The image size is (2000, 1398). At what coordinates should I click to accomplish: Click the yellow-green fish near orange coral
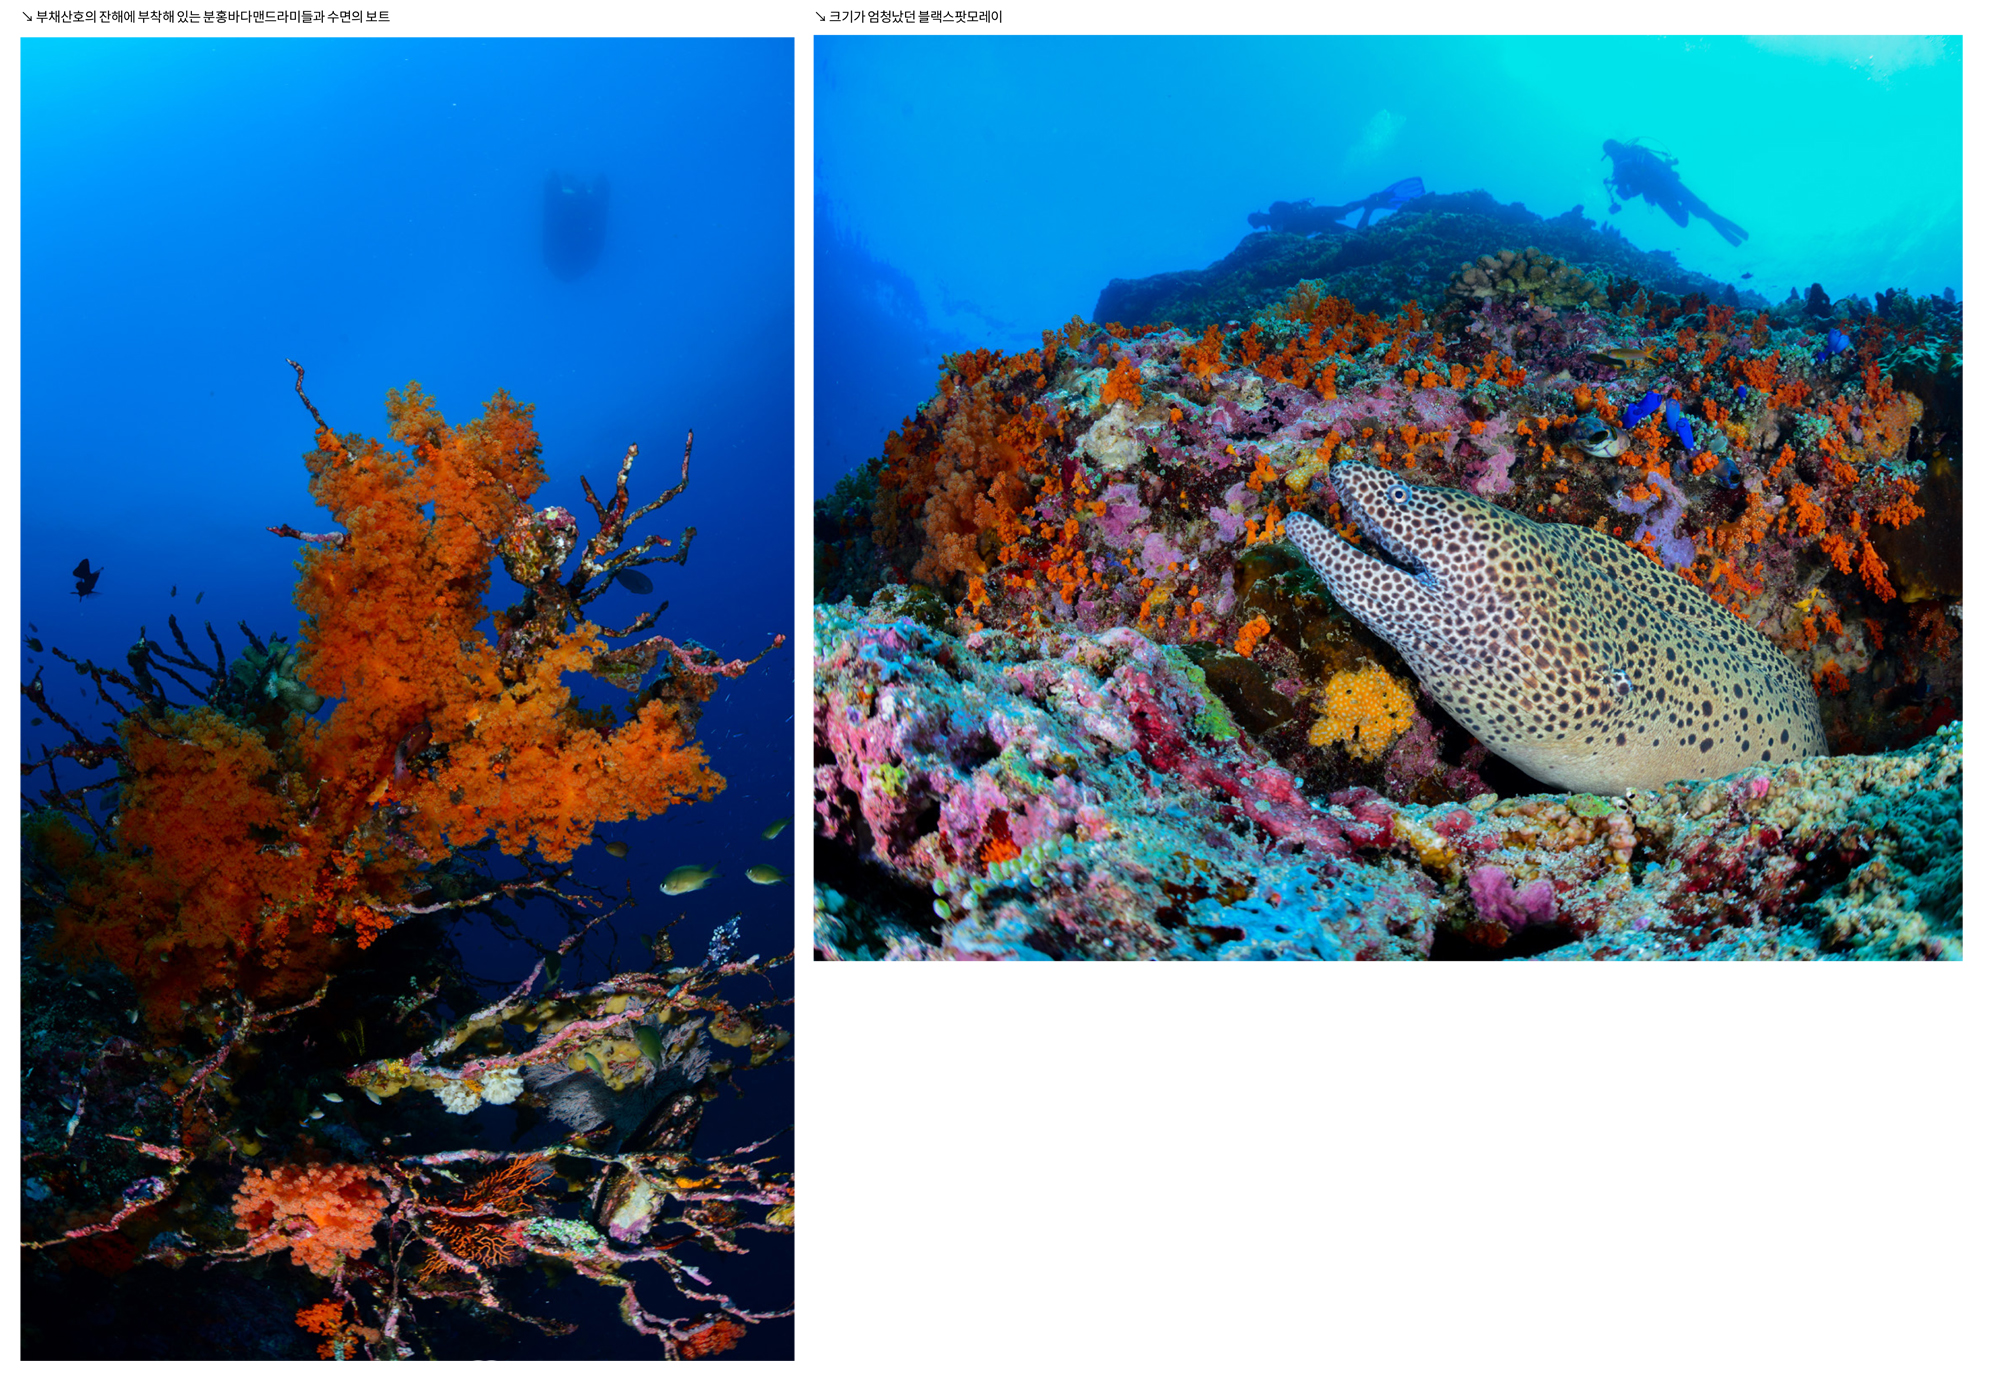pos(687,879)
